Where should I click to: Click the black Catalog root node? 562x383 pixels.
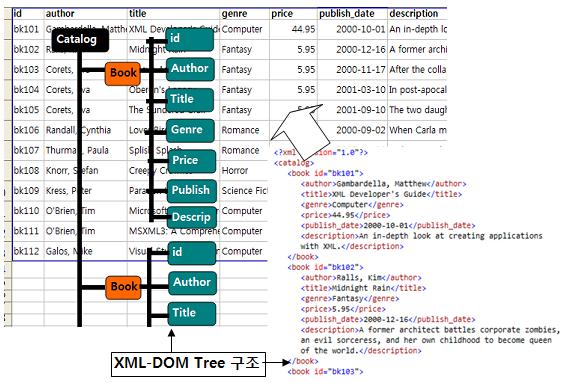point(80,40)
